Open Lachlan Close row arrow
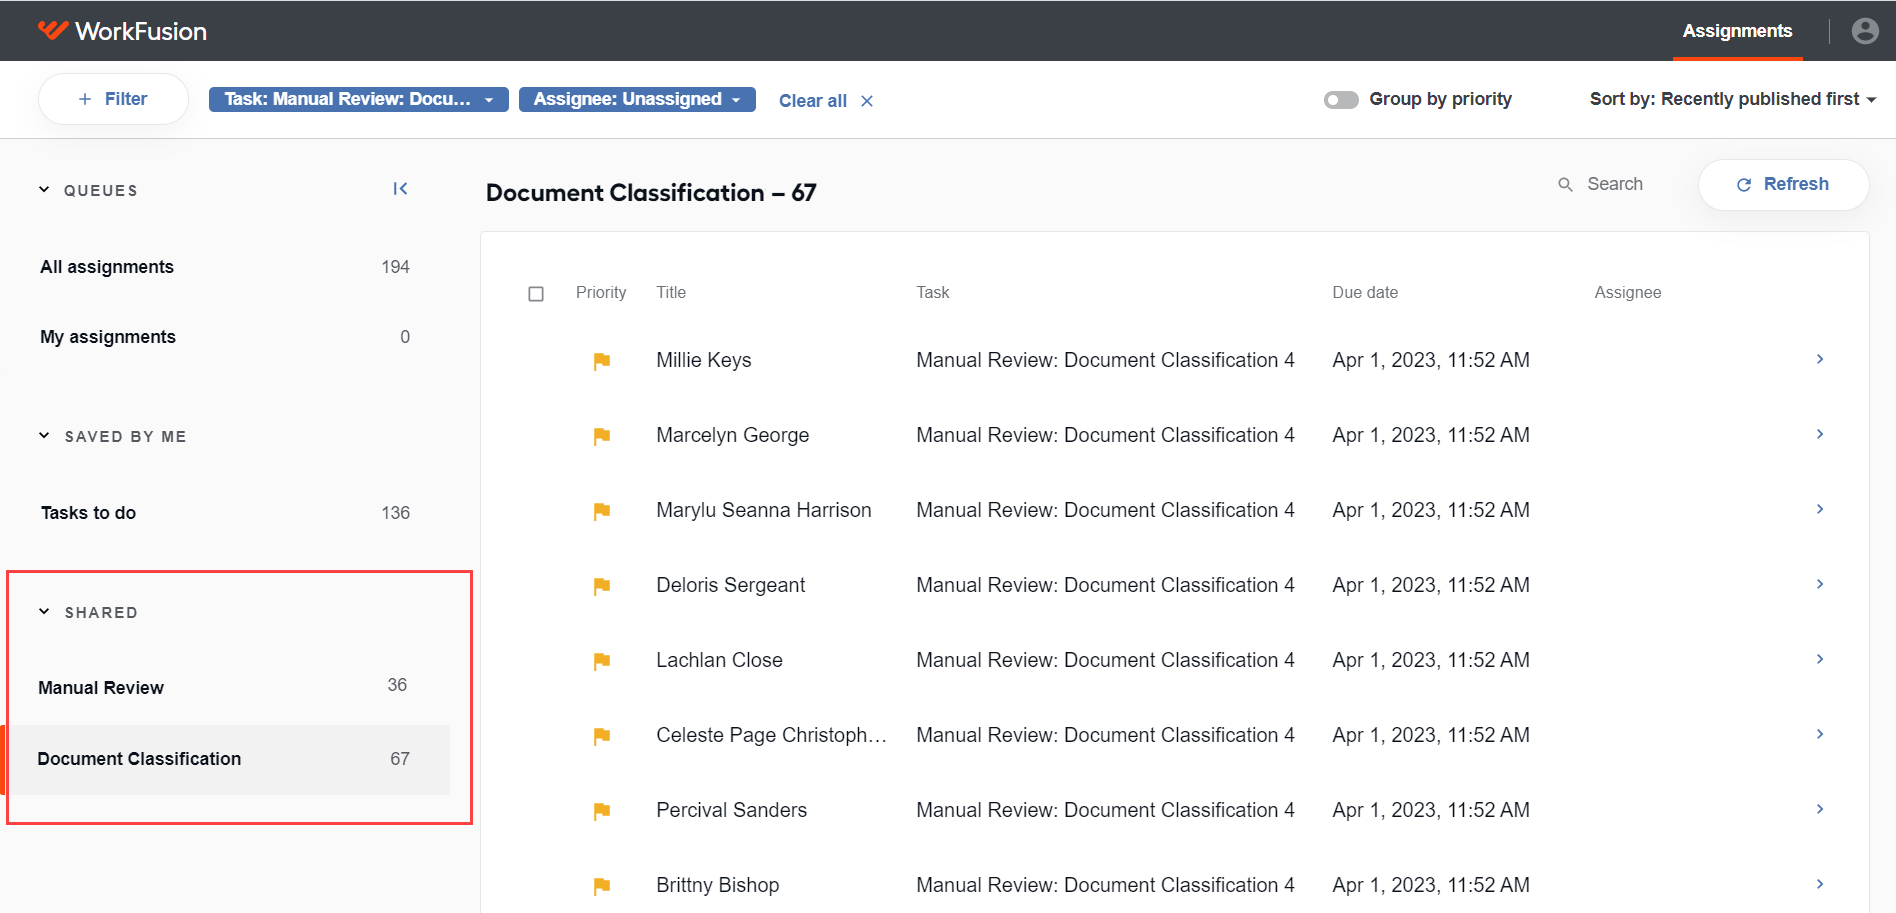 [1820, 659]
